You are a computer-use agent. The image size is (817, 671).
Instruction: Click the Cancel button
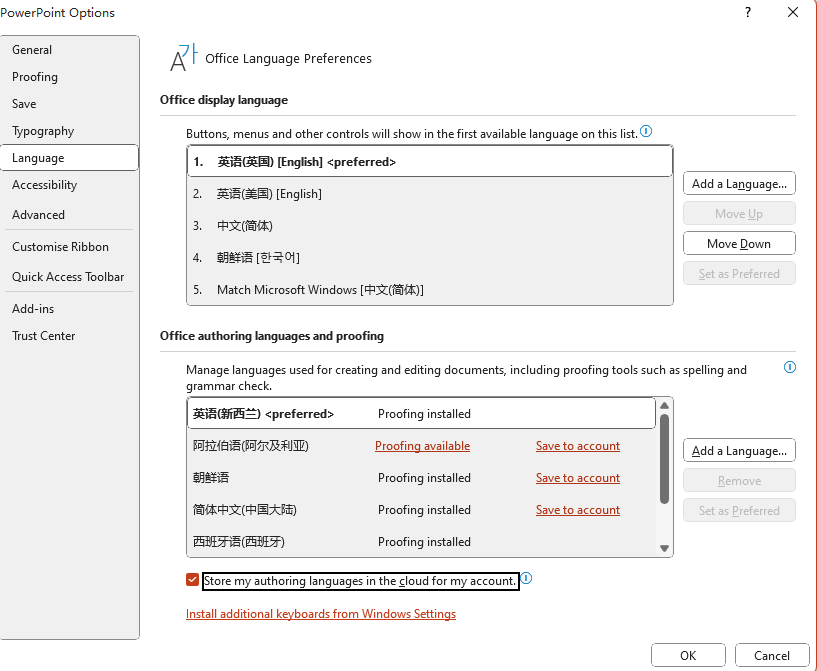point(772,655)
